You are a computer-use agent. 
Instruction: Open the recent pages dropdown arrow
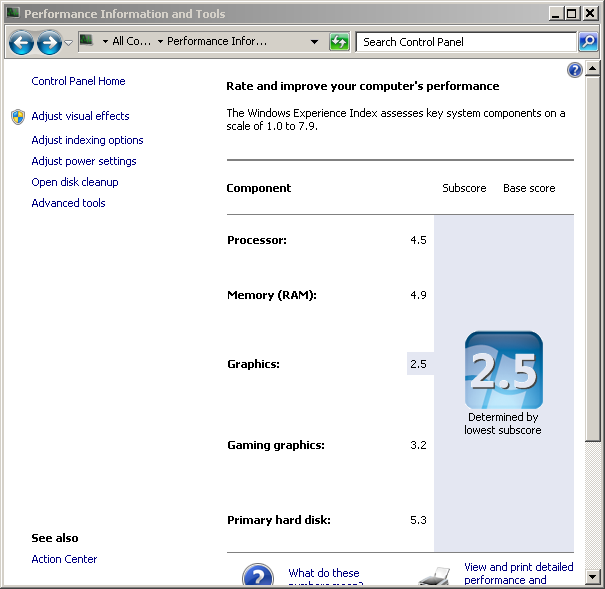click(68, 42)
